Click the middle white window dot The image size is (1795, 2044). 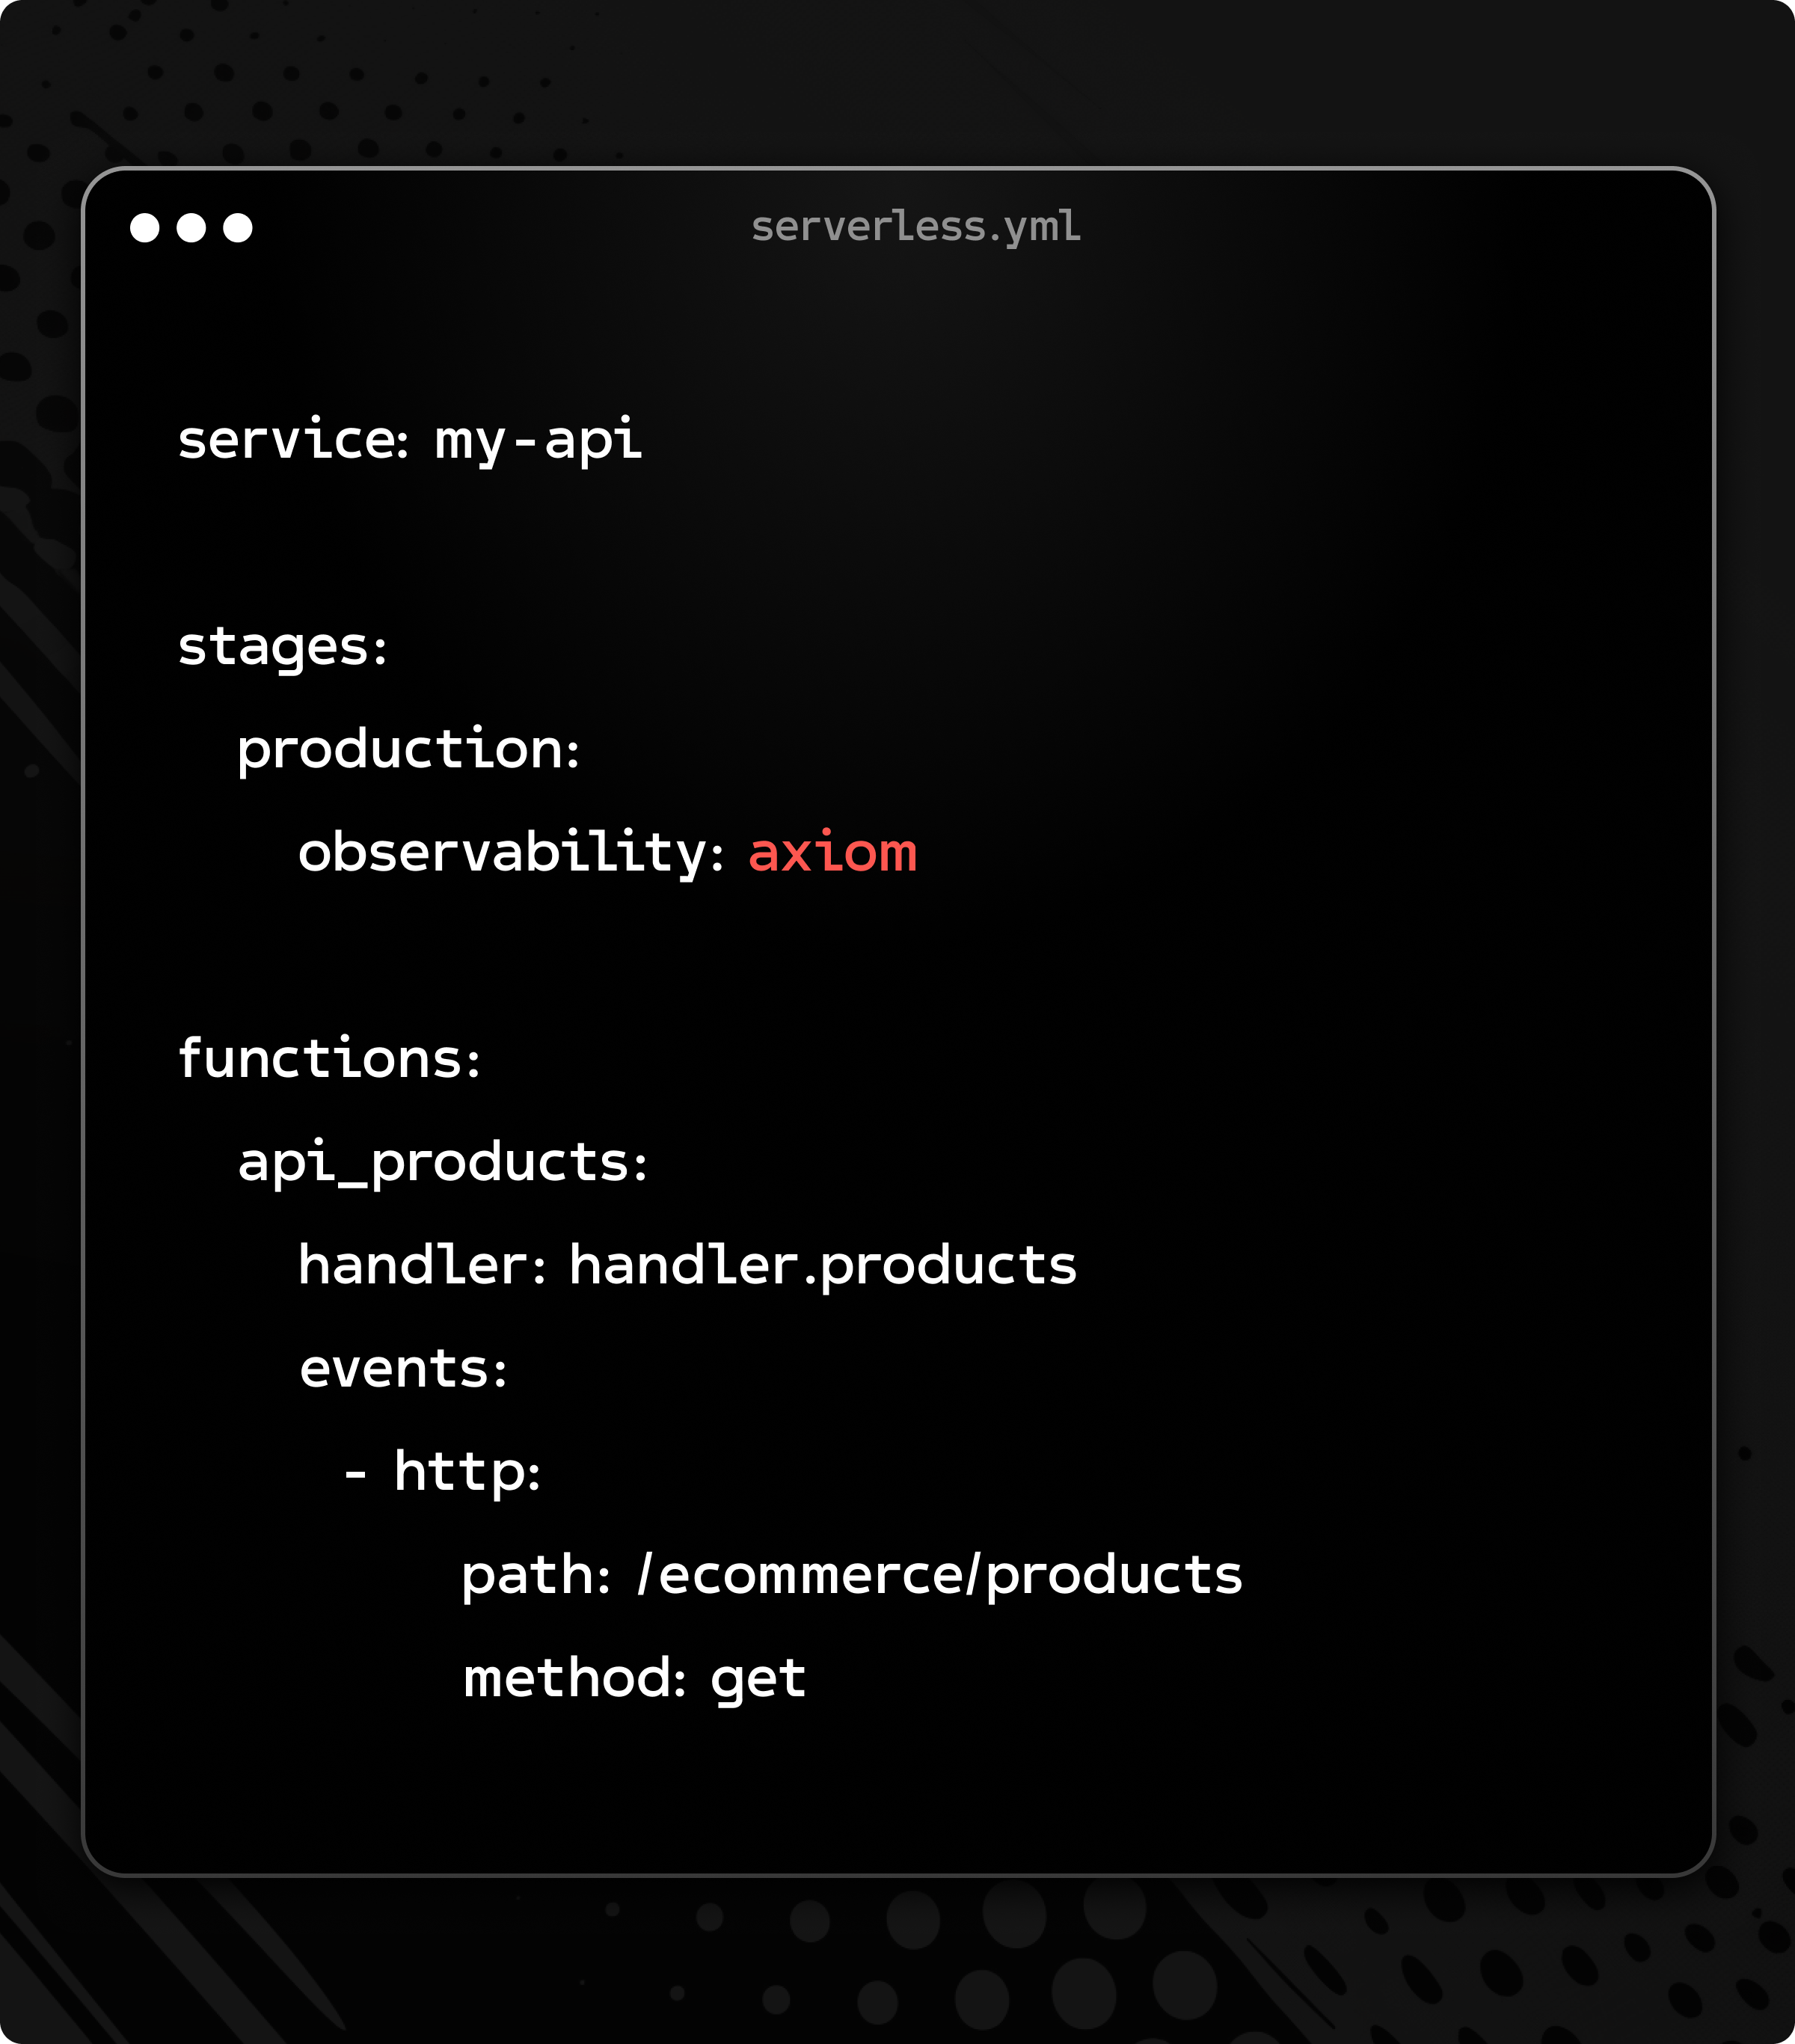[191, 228]
